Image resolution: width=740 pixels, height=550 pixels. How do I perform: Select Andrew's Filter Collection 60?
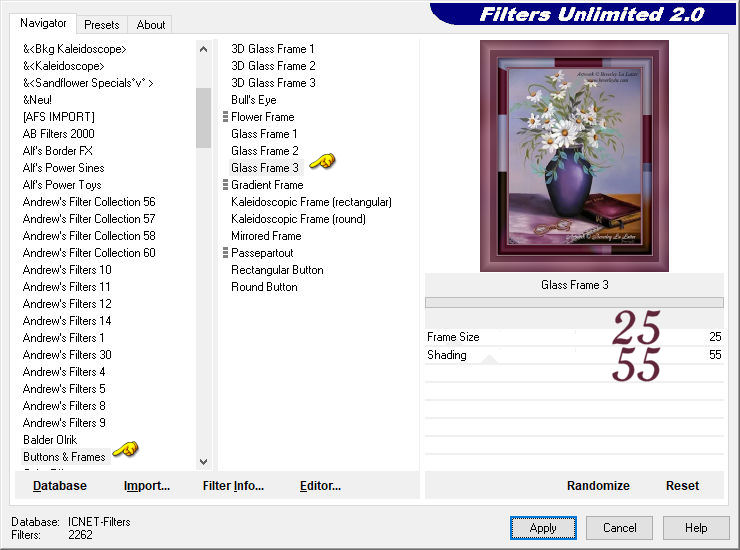coord(89,253)
